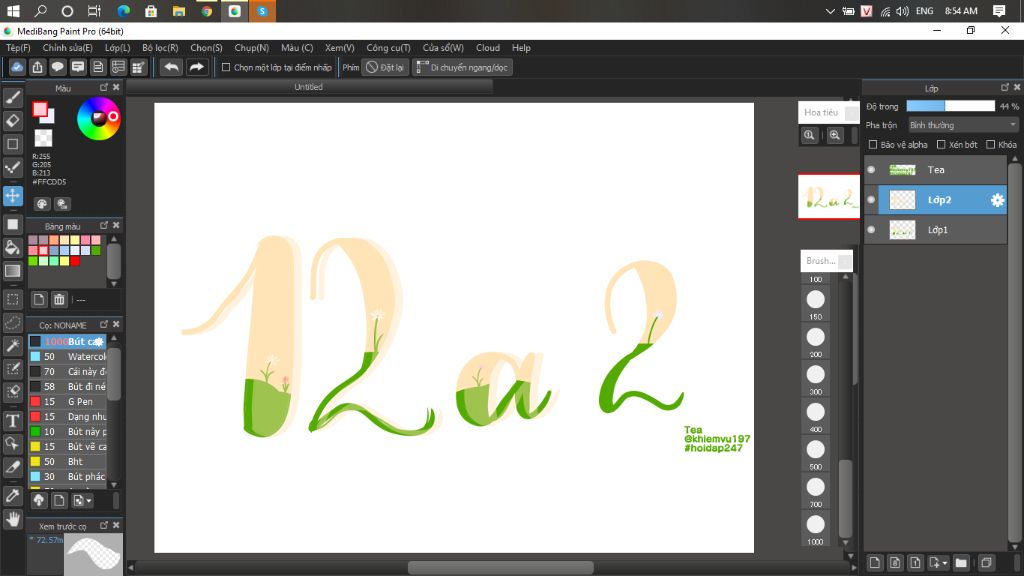Open add-brush dropdown in brush panel
Screen dimensions: 1024x576
pyautogui.click(x=83, y=500)
